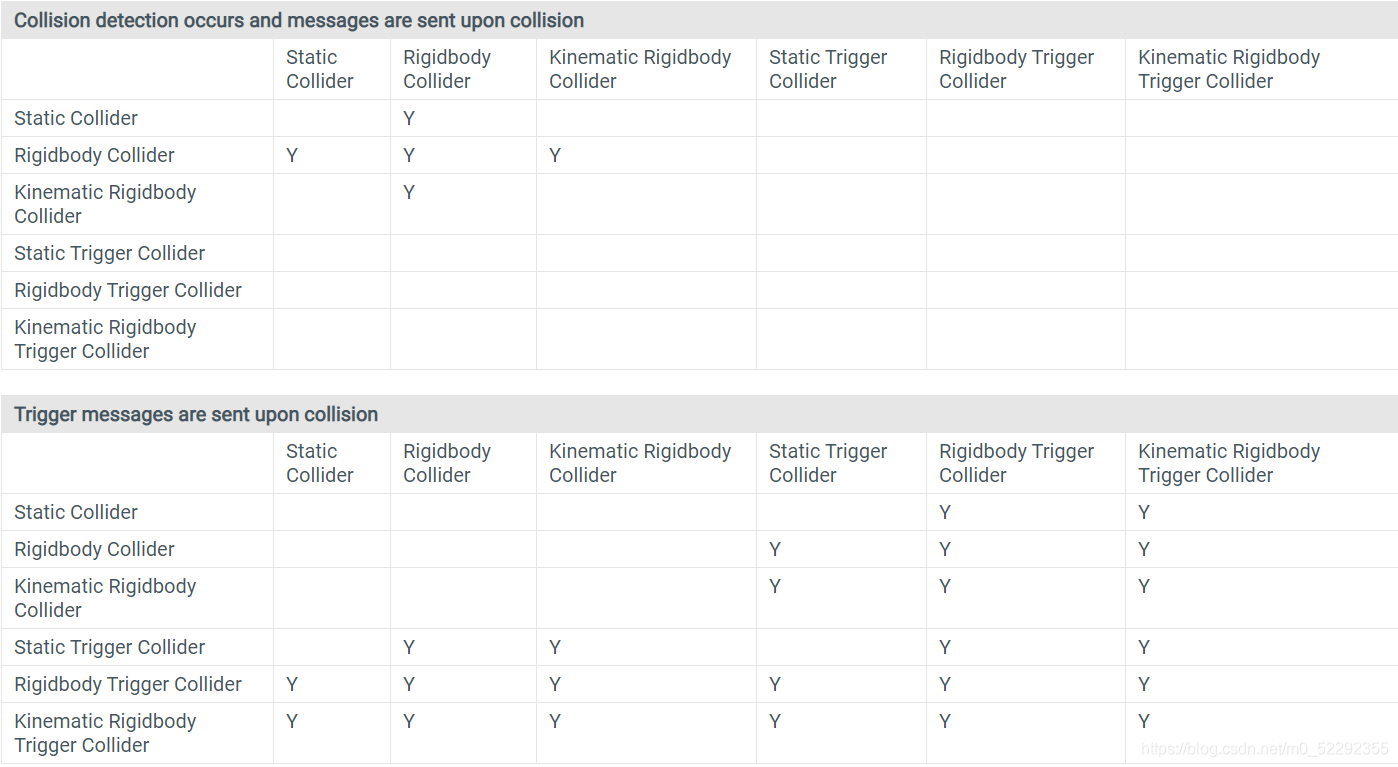Screen dimensions: 1398x767
Task: Click 'Rigidbody Trigger Collider' row label in trigger messages table
Action: (x=128, y=684)
